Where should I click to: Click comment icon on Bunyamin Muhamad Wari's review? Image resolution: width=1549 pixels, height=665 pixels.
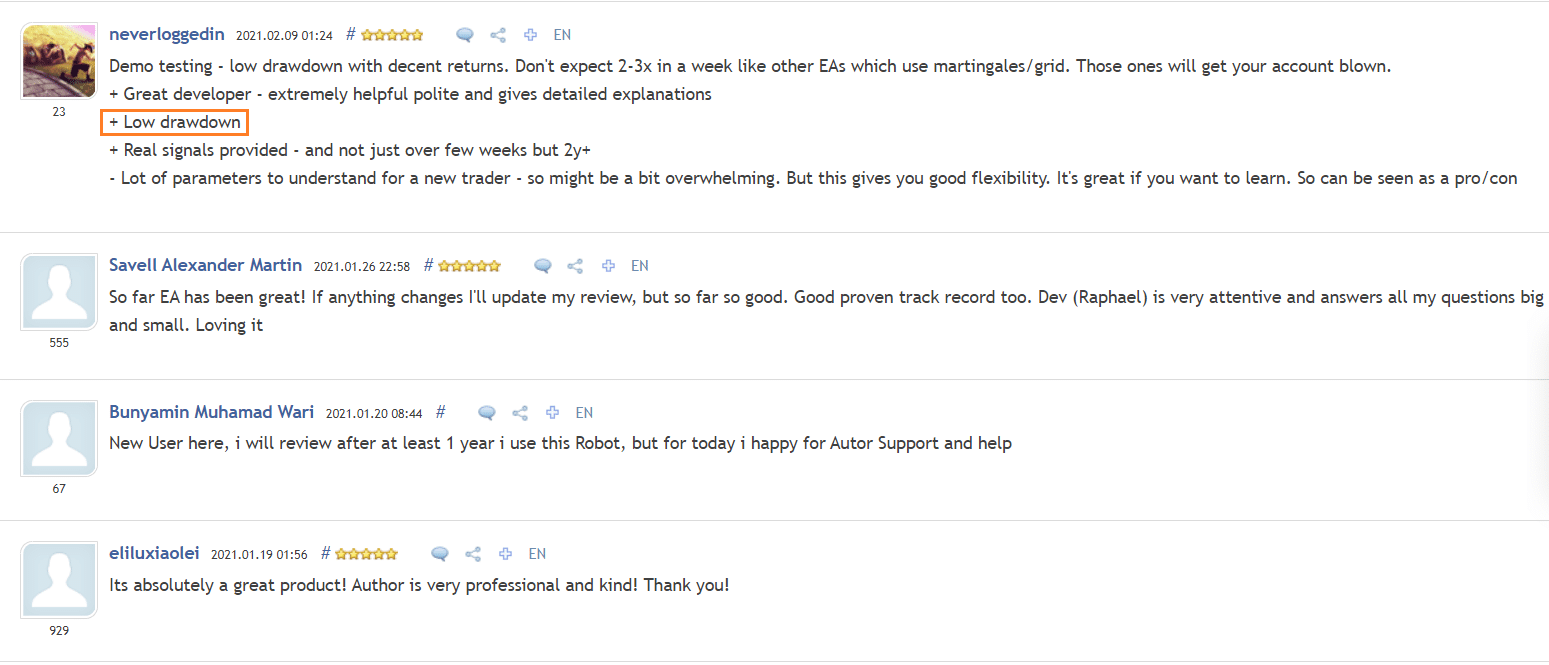click(487, 413)
